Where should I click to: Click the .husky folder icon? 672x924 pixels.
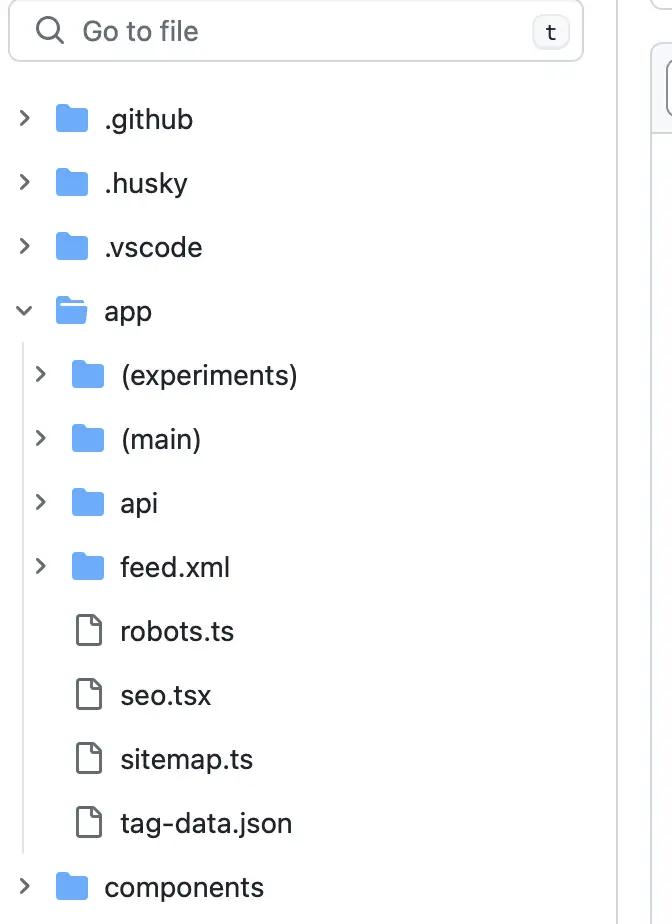pyautogui.click(x=72, y=182)
